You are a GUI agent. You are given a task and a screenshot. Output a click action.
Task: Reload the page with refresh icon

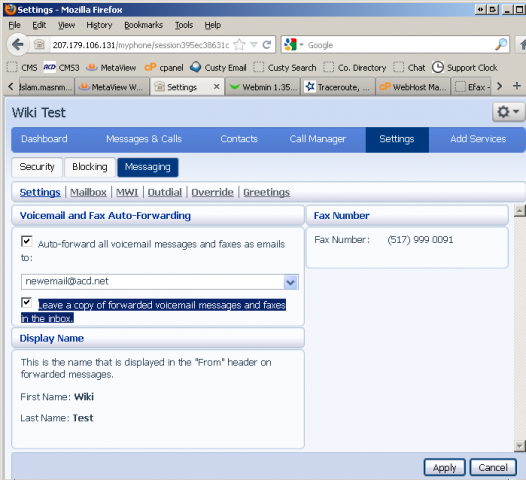(267, 45)
